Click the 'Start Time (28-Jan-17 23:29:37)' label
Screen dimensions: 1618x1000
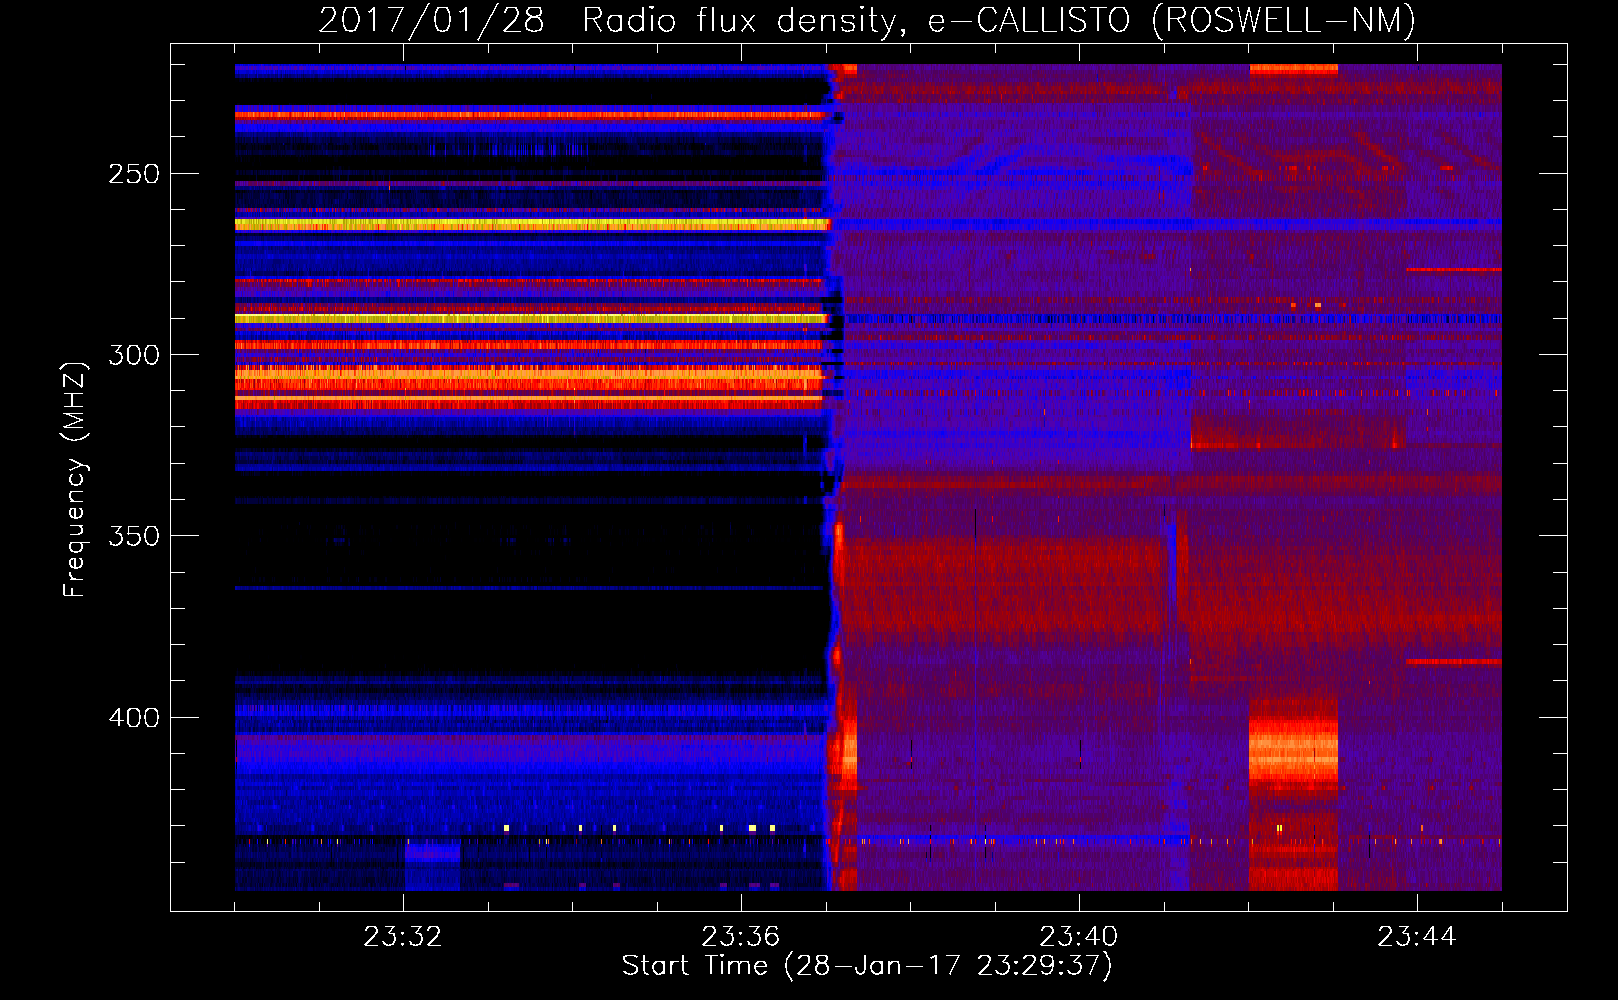(867, 966)
